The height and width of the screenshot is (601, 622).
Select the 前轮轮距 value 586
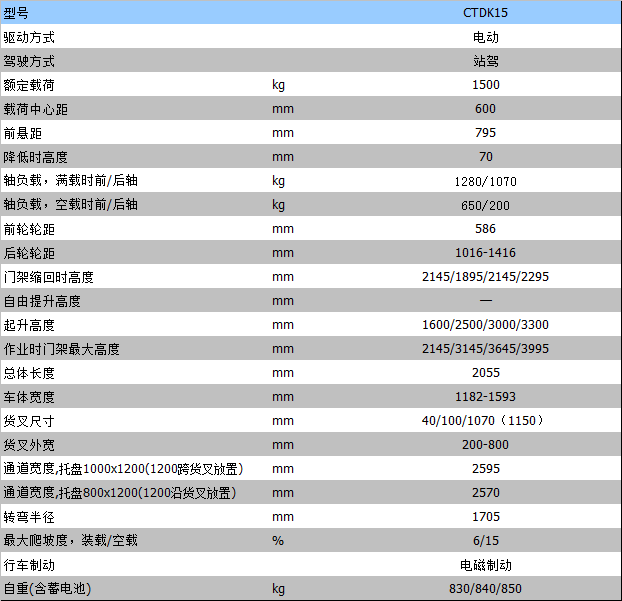[x=485, y=229]
